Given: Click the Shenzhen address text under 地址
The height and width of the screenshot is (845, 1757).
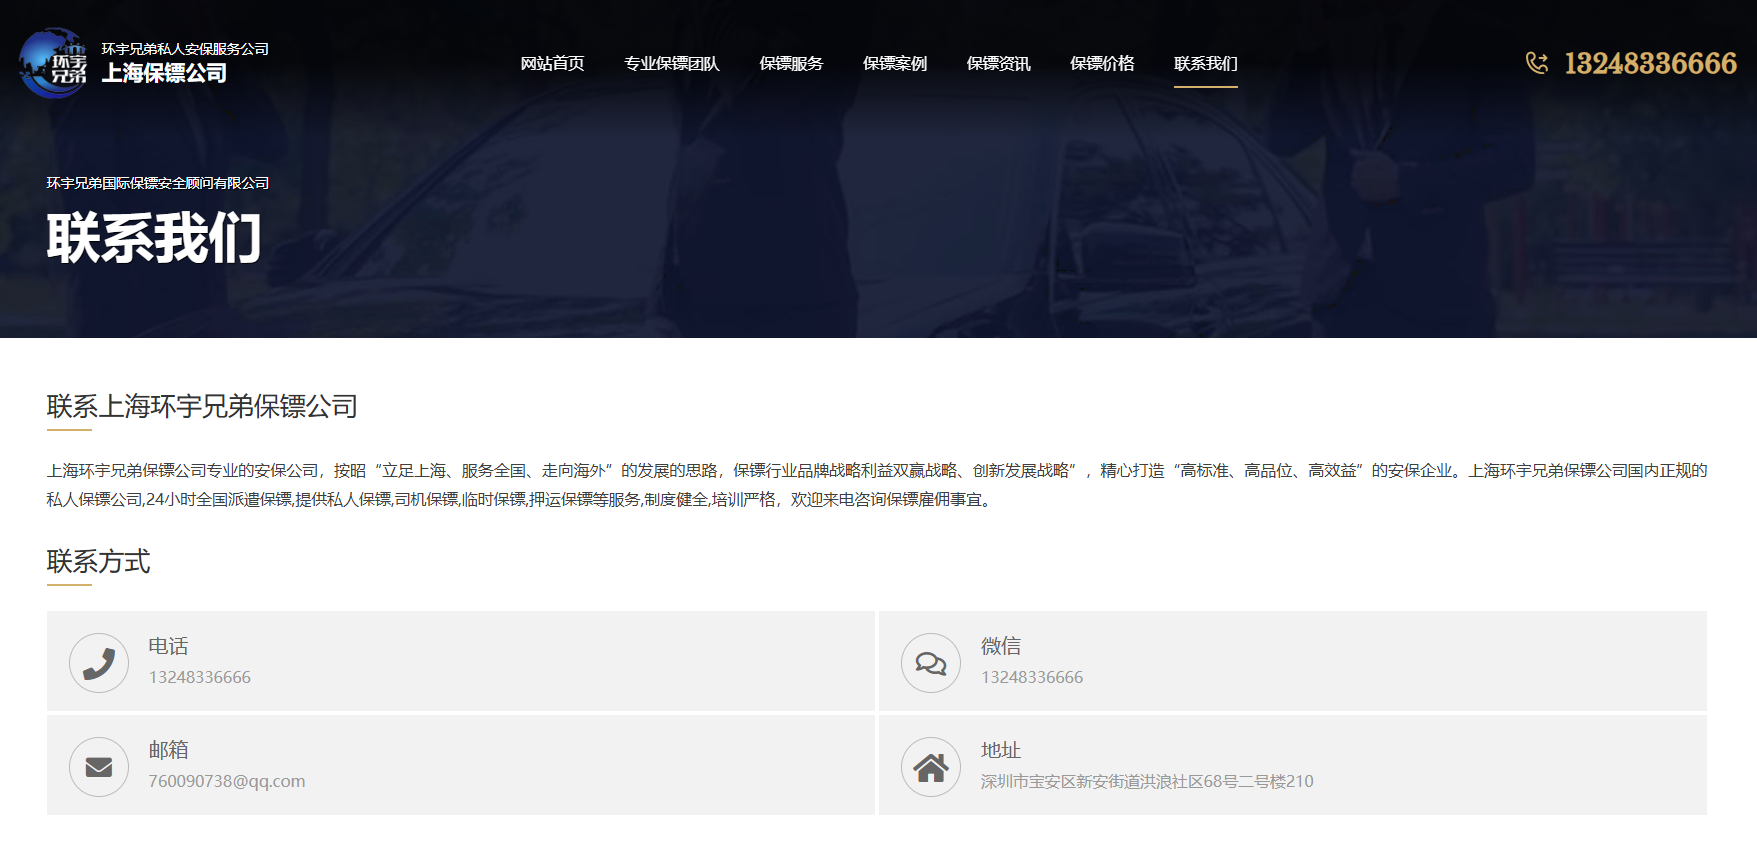Looking at the screenshot, I should click(x=1147, y=781).
